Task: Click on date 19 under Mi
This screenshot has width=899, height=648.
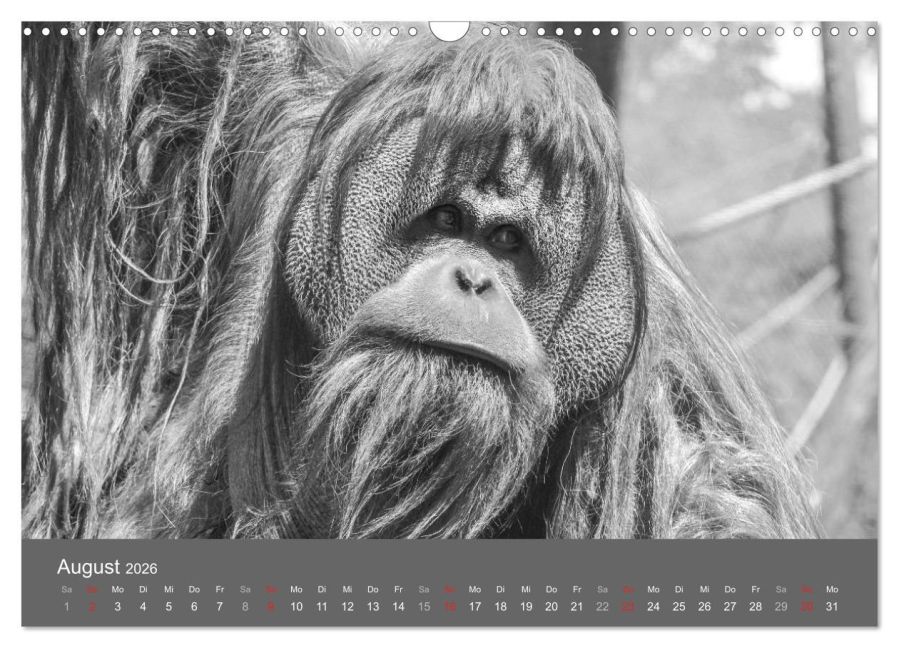Action: pyautogui.click(x=526, y=607)
